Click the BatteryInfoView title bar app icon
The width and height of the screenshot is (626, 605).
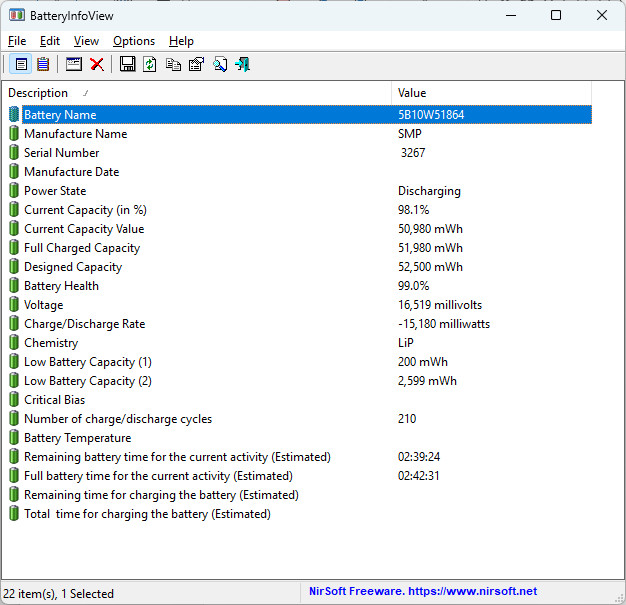click(17, 16)
